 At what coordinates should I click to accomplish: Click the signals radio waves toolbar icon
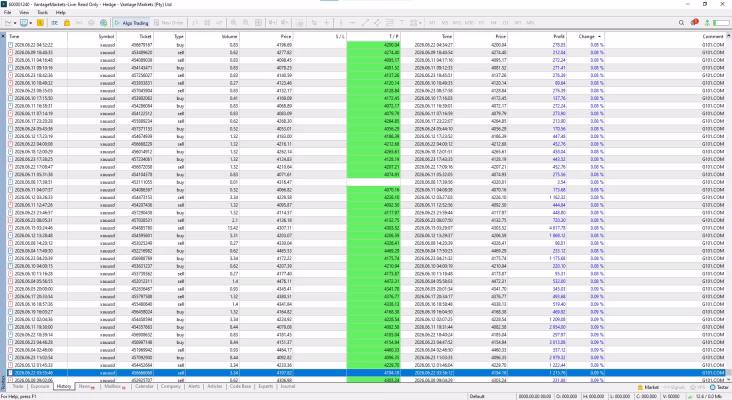coord(79,22)
